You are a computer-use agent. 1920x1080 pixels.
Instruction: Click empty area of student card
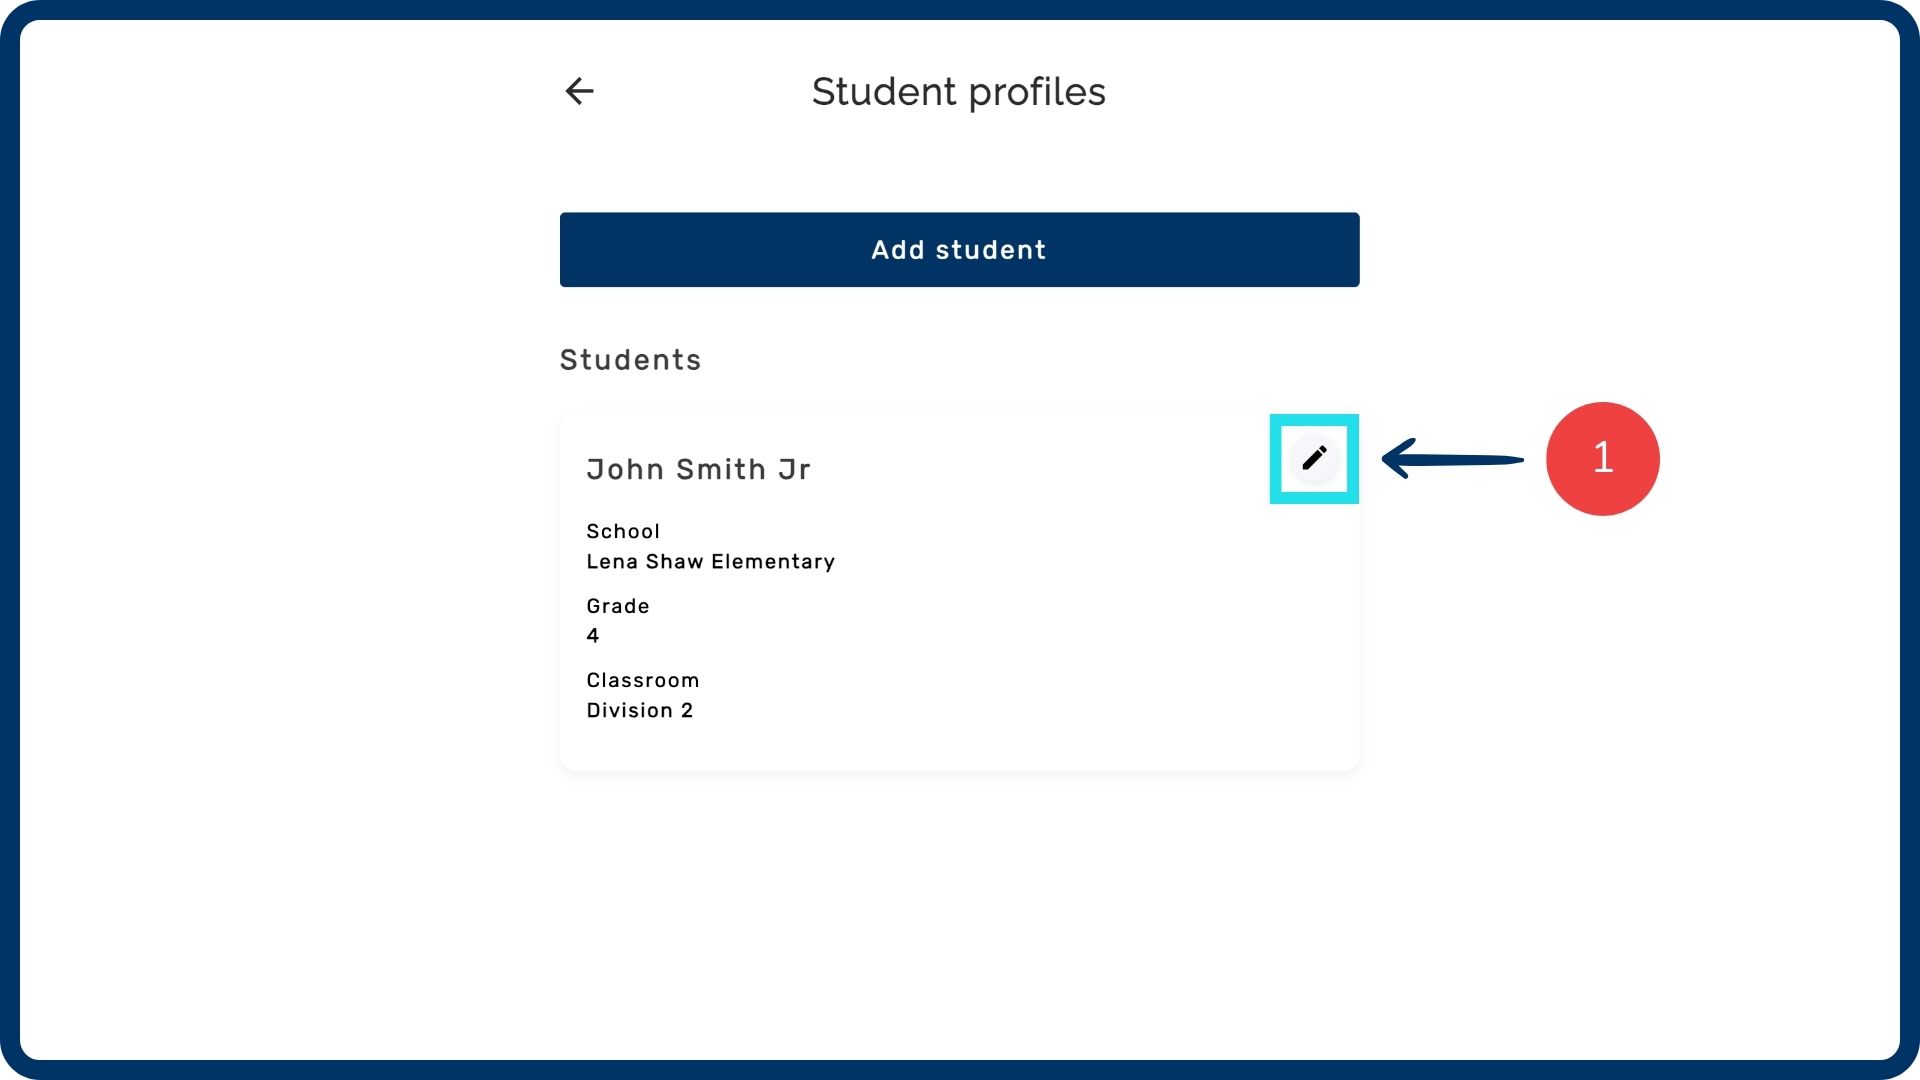1050,640
